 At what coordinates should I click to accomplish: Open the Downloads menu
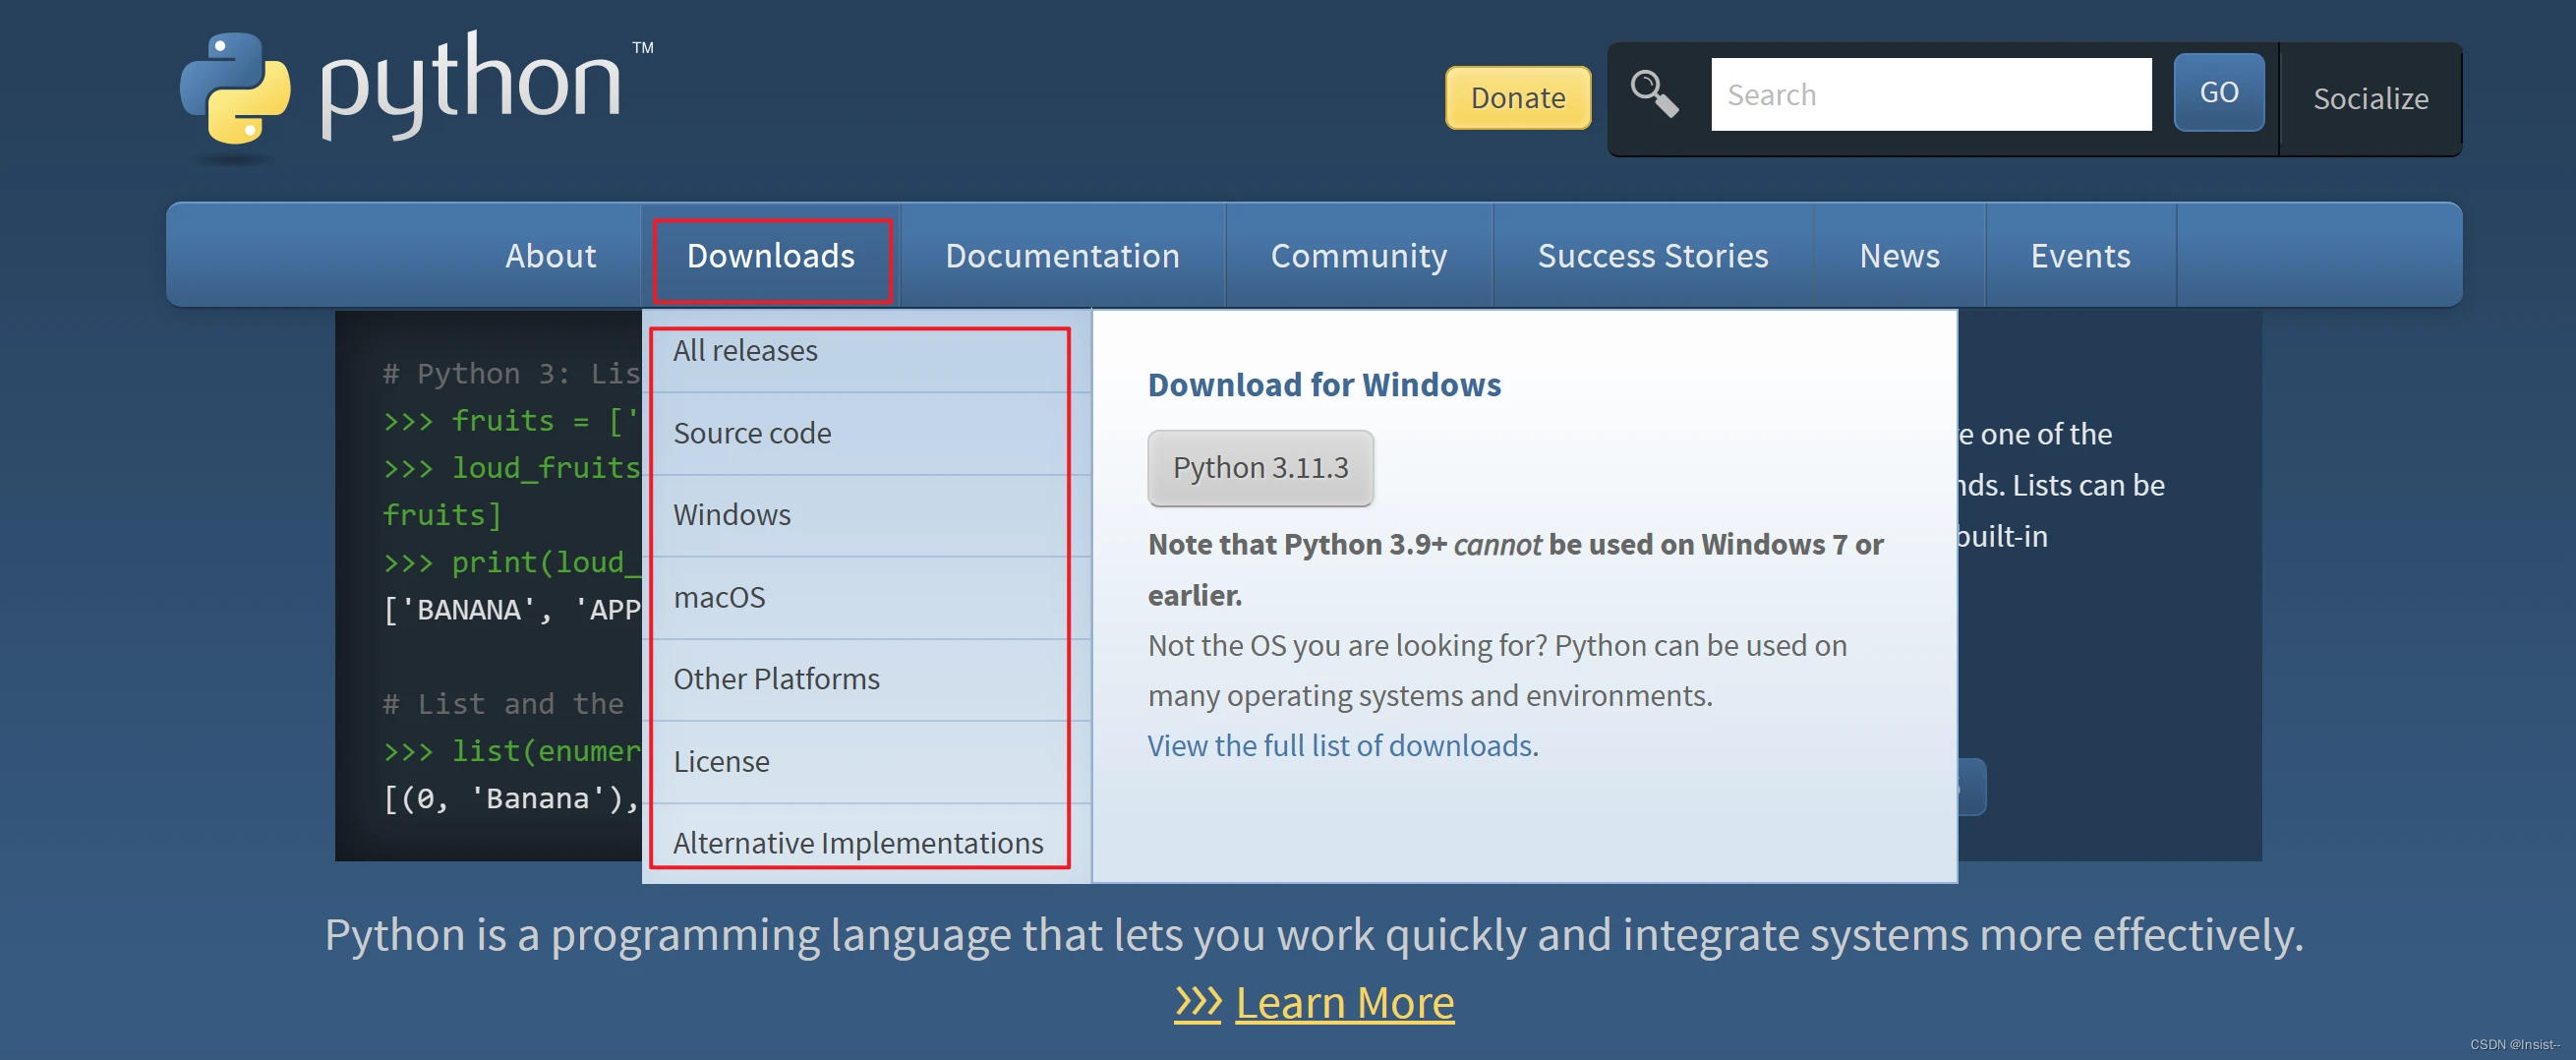[770, 256]
